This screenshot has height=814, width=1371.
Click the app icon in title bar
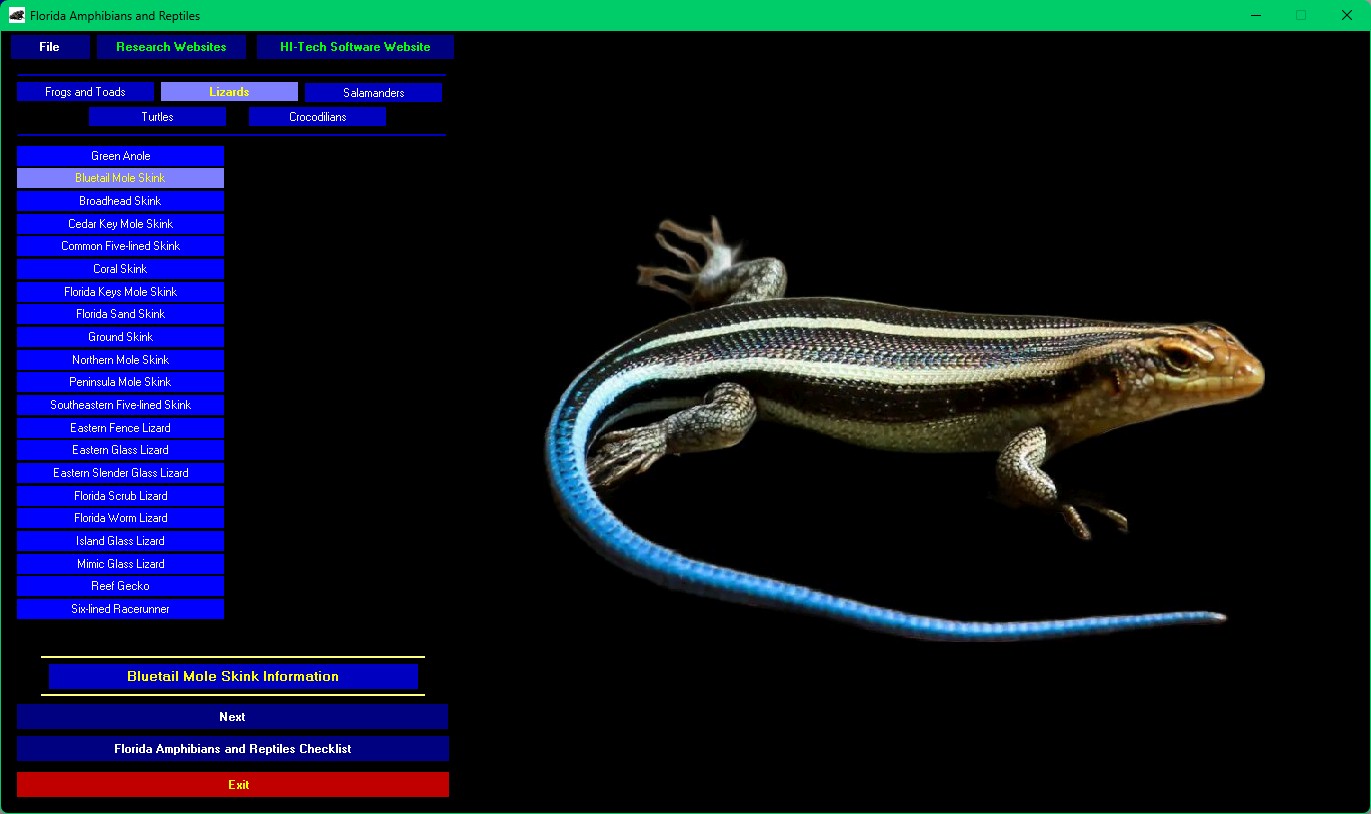point(17,15)
